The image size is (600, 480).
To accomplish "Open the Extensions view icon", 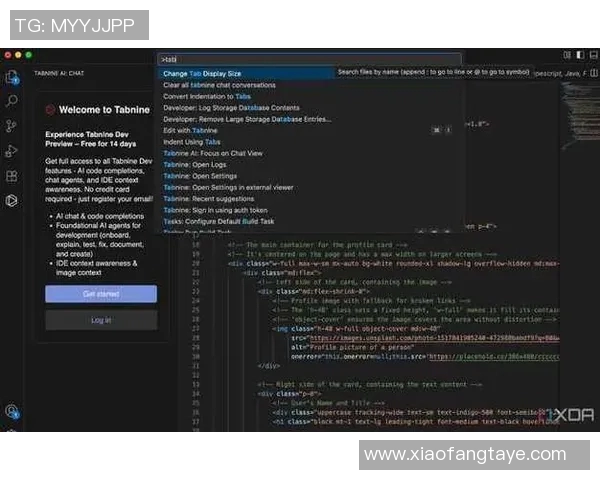I will pyautogui.click(x=11, y=176).
